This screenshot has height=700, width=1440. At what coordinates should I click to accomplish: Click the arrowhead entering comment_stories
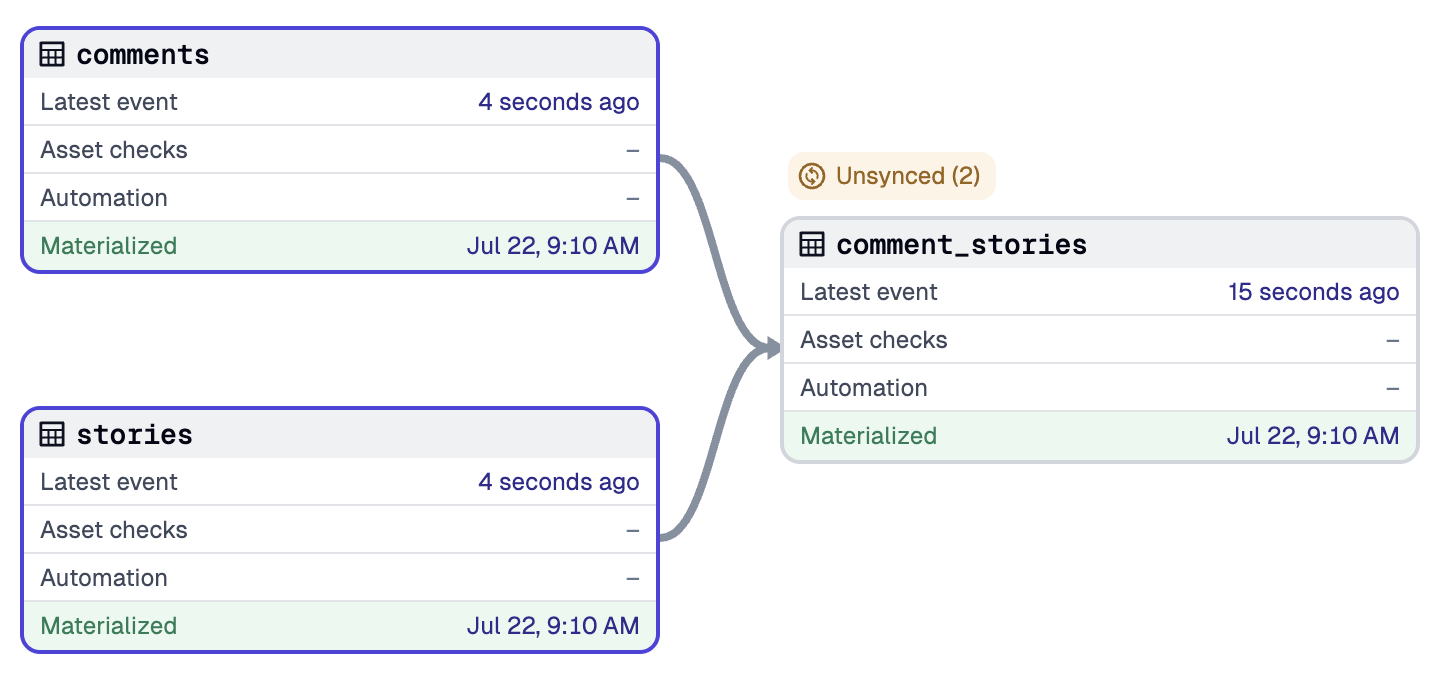pyautogui.click(x=769, y=348)
